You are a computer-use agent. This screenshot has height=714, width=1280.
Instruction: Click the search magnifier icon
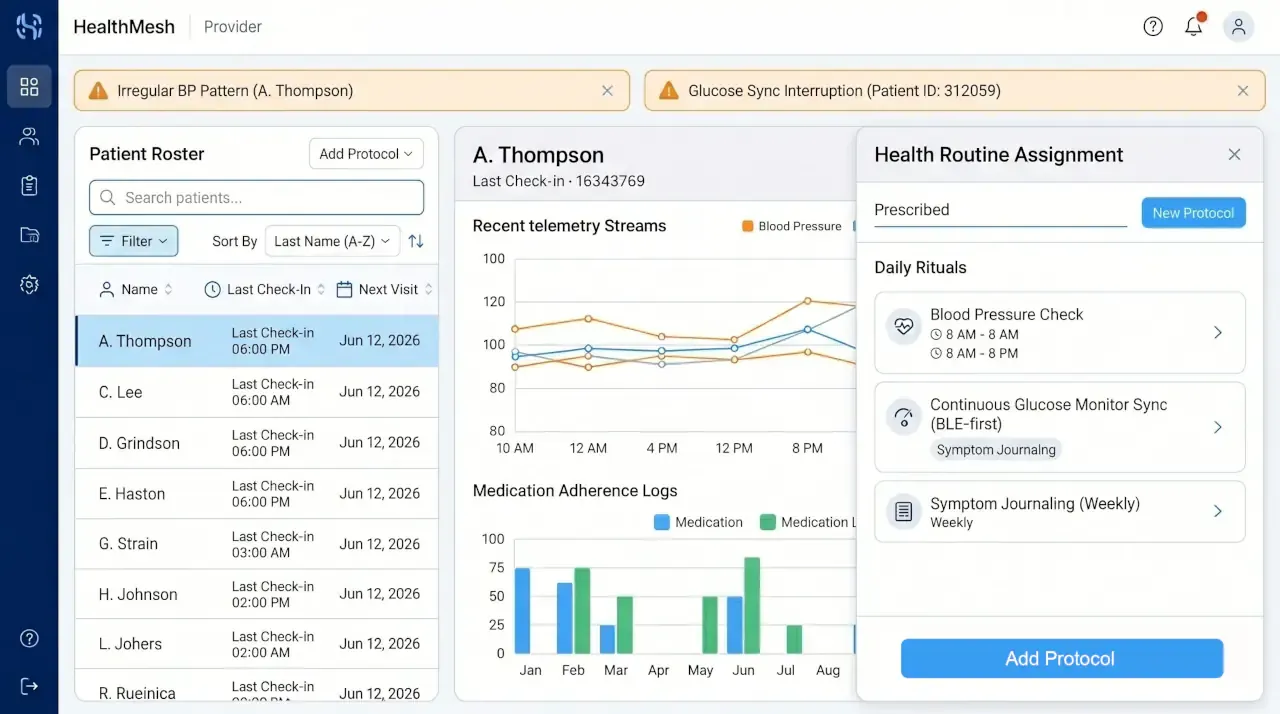(108, 198)
